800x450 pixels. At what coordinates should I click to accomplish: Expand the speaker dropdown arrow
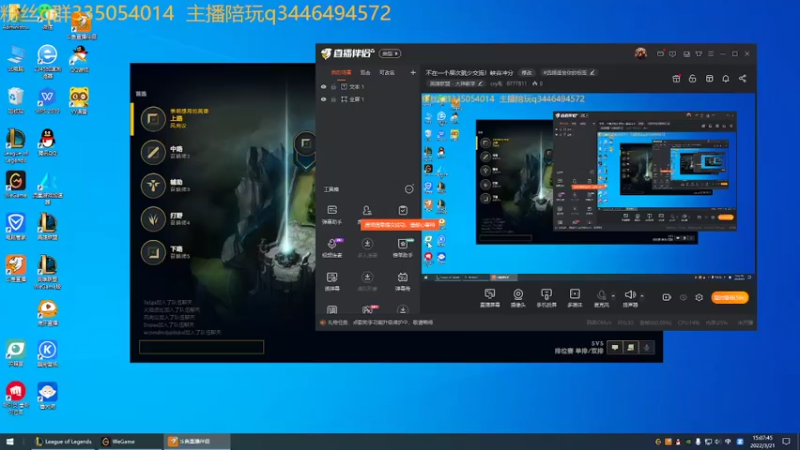642,295
